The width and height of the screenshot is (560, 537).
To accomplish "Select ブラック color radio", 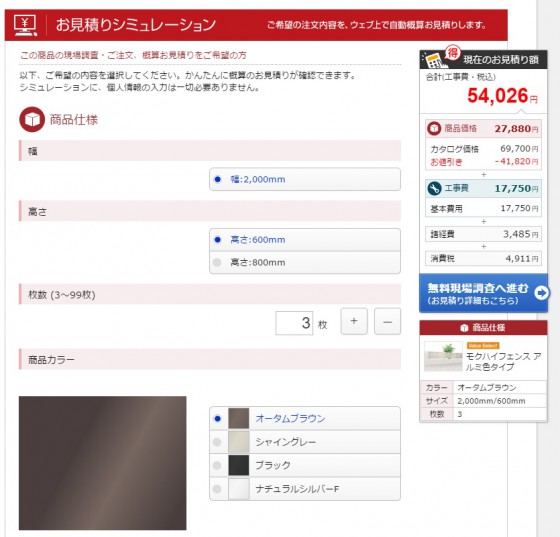I will (217, 465).
